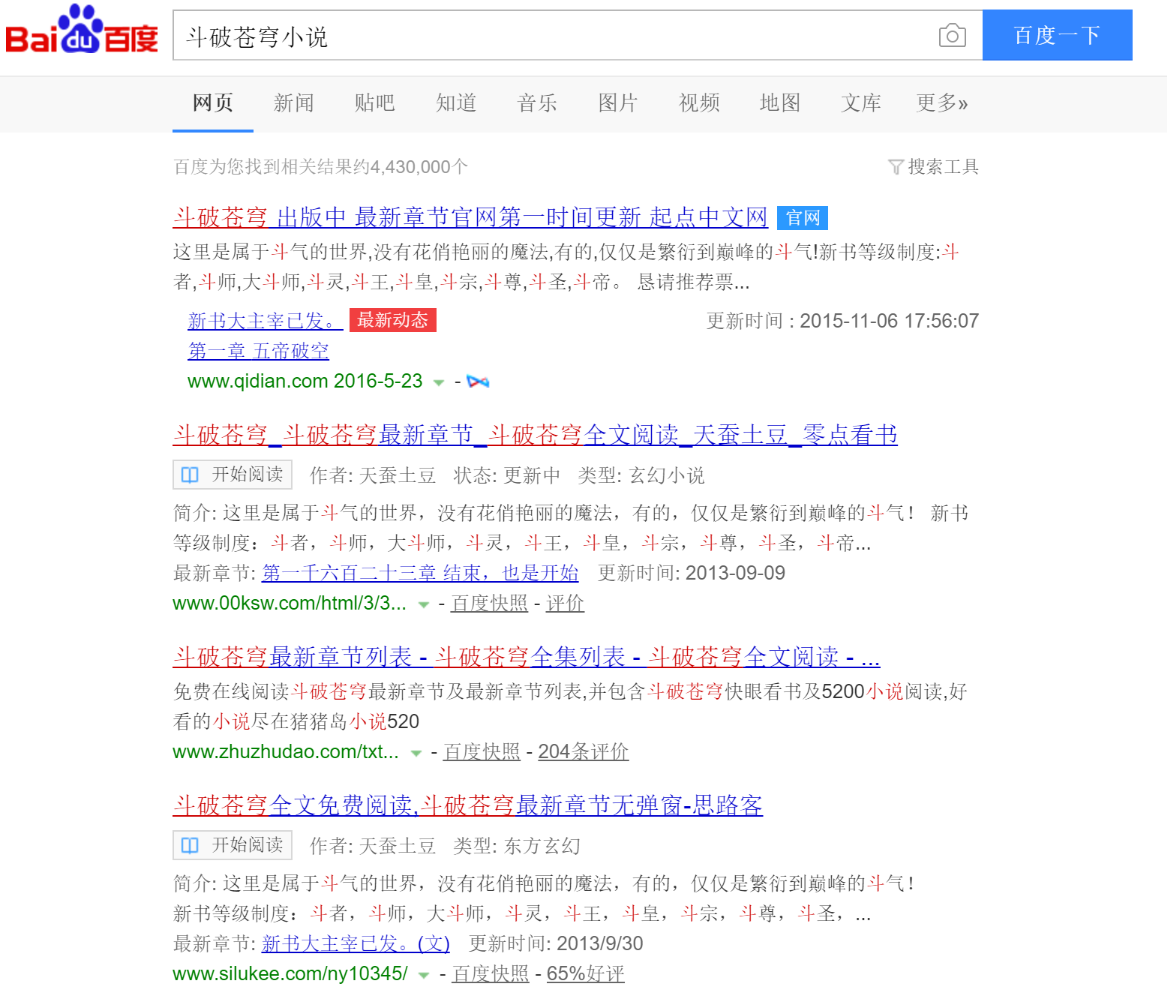Screen dimensions: 1167x997
Task: Open 零点看书 斗破苍穹 result title
Action: click(535, 435)
